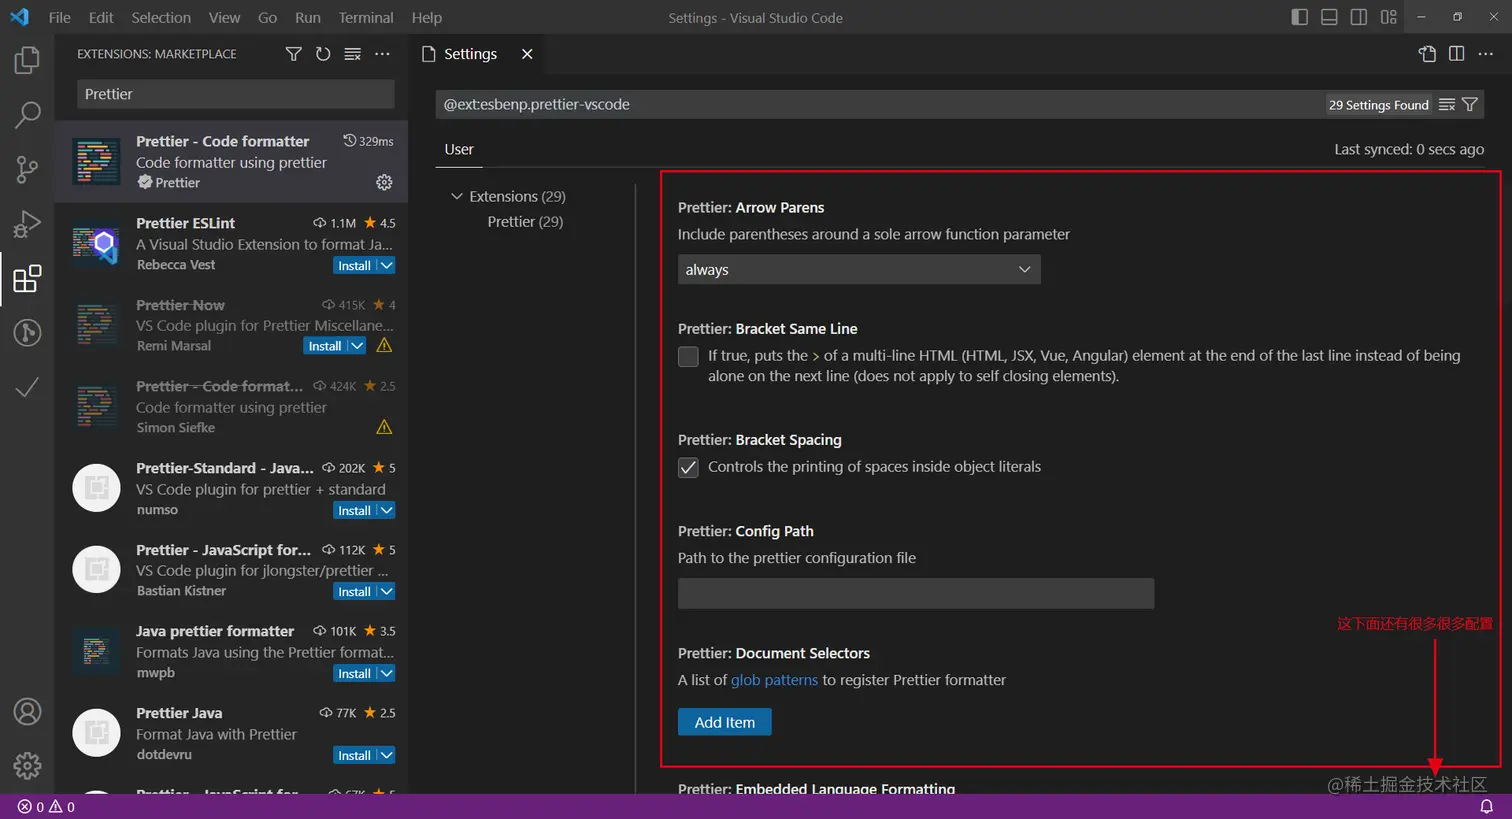
Task: Click the VS Code logo in title bar
Action: [x=19, y=17]
